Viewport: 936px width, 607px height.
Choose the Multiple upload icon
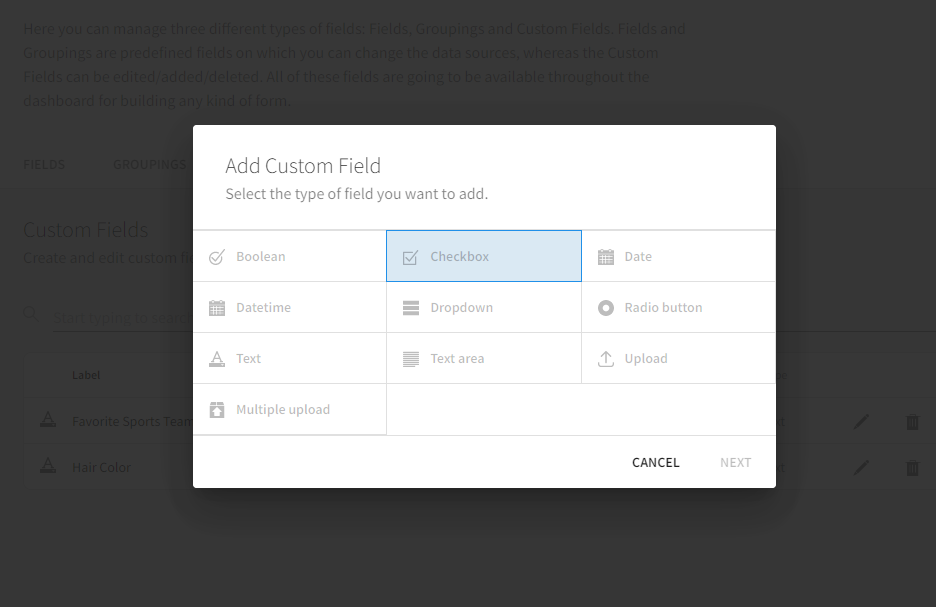[216, 410]
